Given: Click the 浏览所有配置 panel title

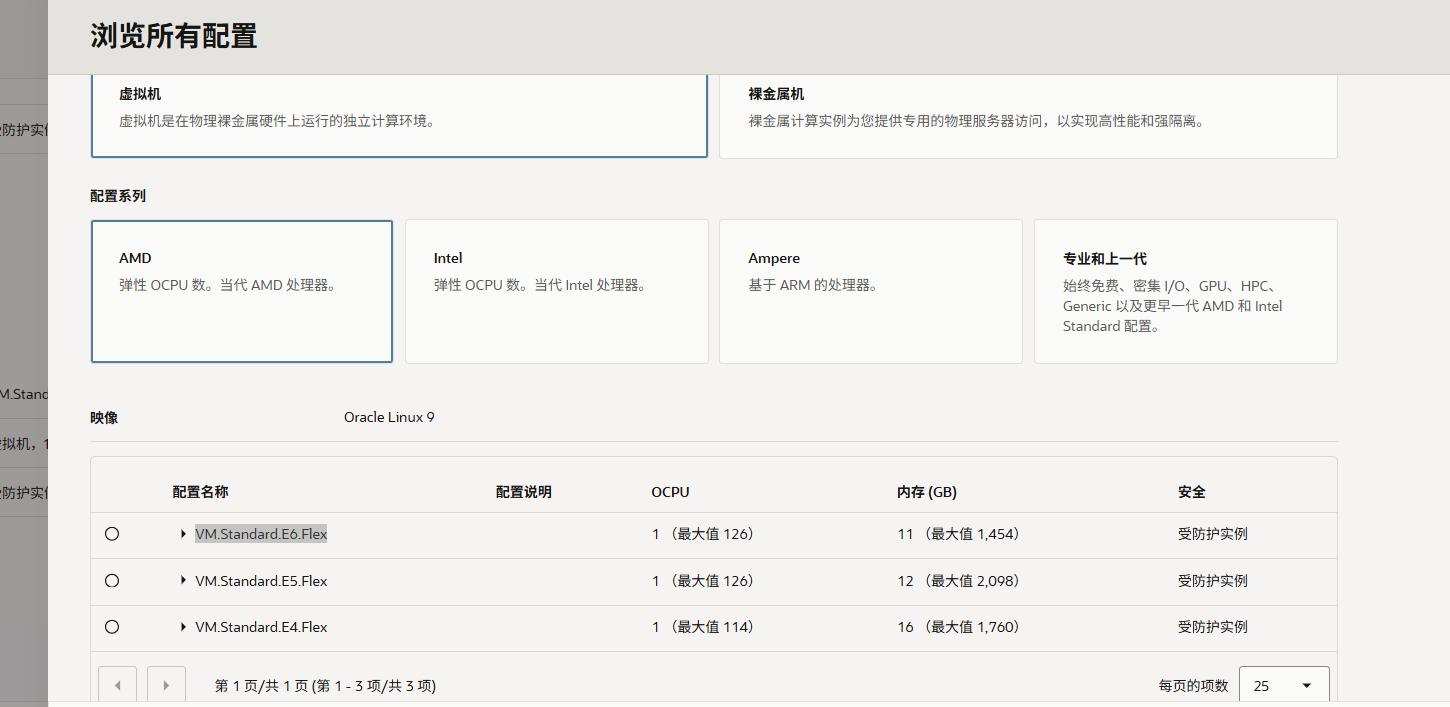Looking at the screenshot, I should pos(174,37).
